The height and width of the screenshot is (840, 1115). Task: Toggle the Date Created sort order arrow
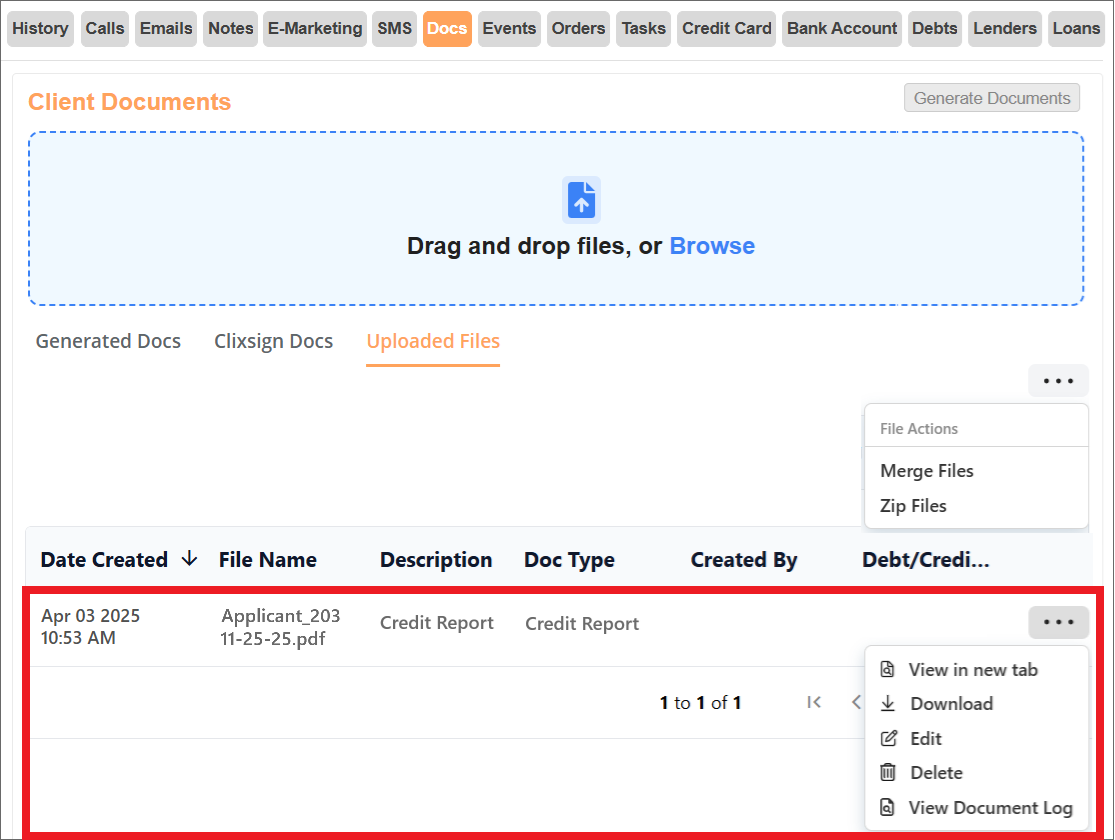[189, 559]
